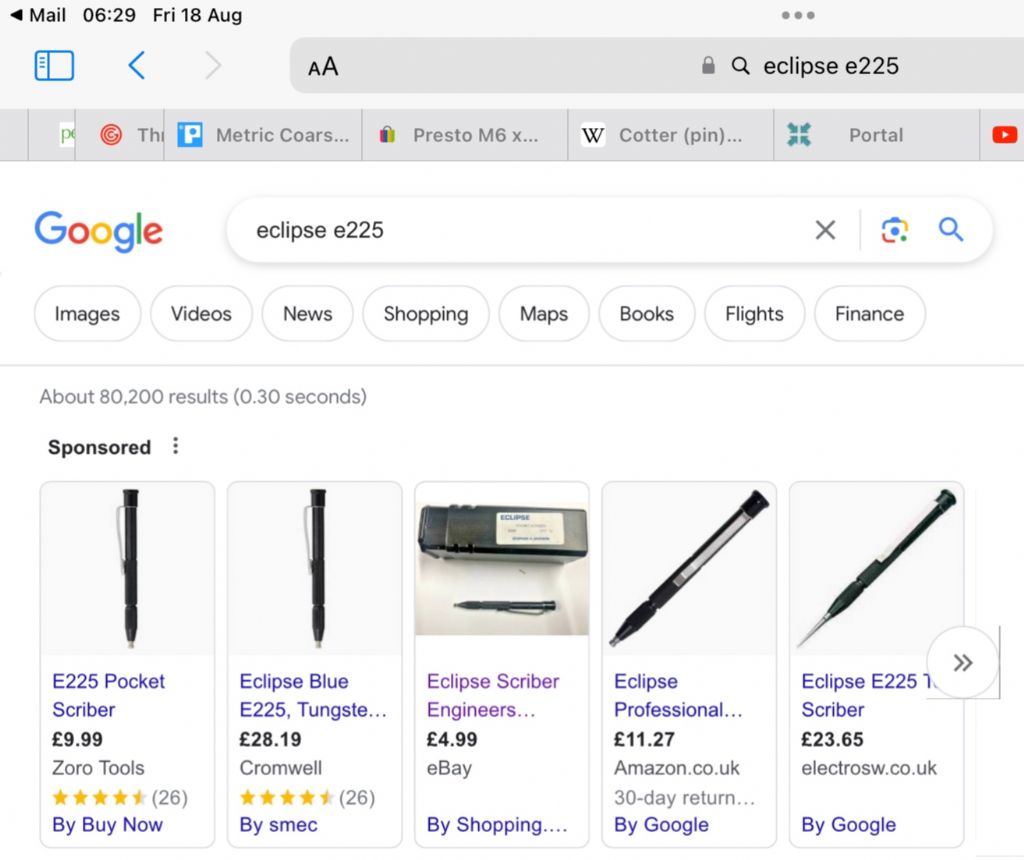Go back with the blue arrow
Viewport: 1024px width, 860px height.
coord(136,65)
